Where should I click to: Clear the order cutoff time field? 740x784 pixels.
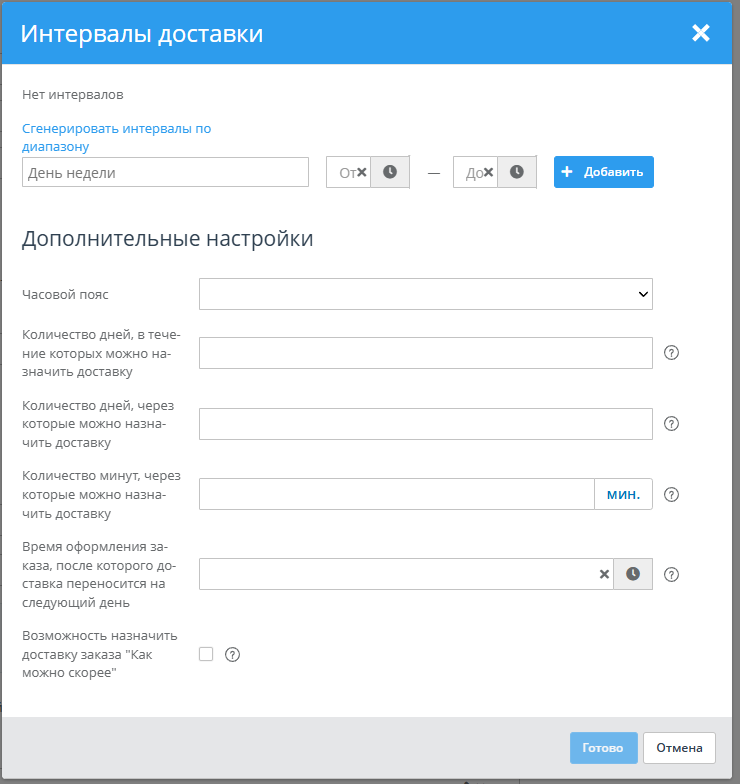(604, 574)
